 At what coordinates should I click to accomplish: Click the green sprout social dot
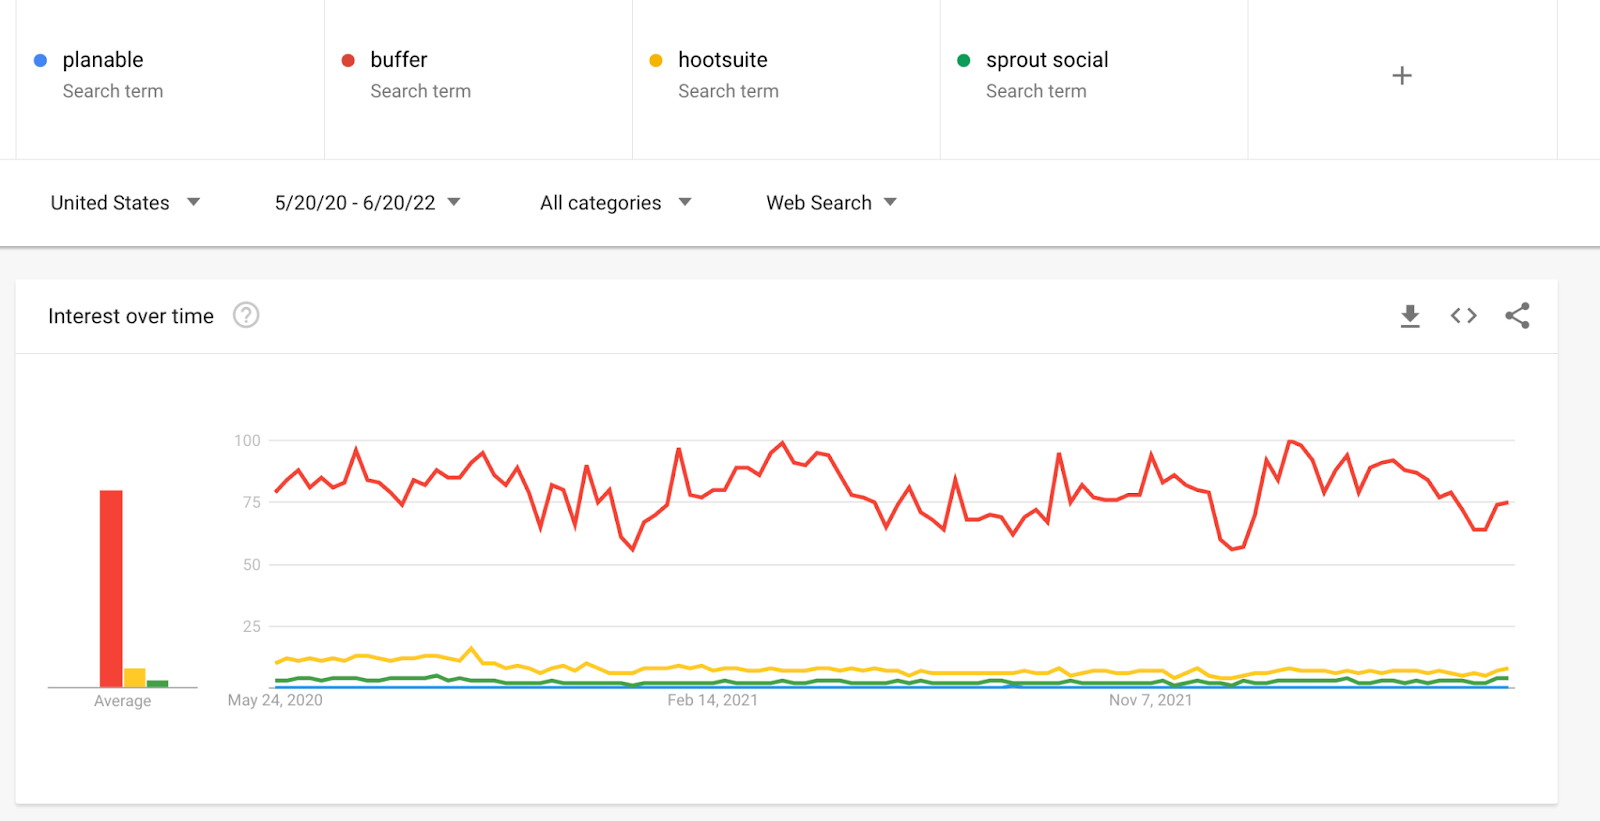tap(964, 61)
